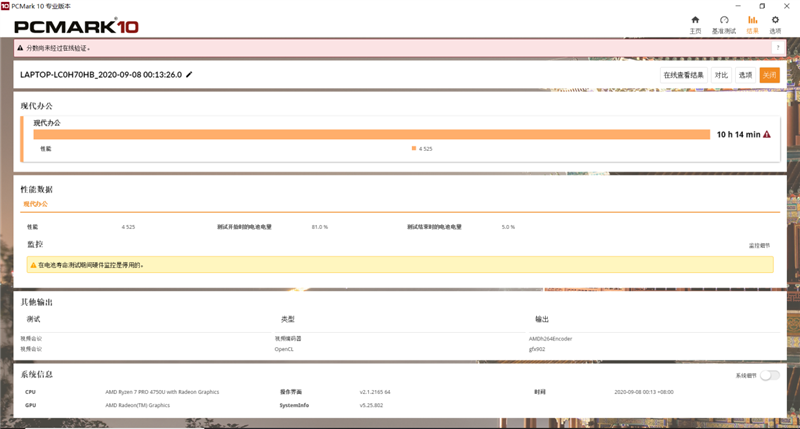The image size is (800, 429).
Task: Click the 监控 section heading
Action: pos(35,244)
